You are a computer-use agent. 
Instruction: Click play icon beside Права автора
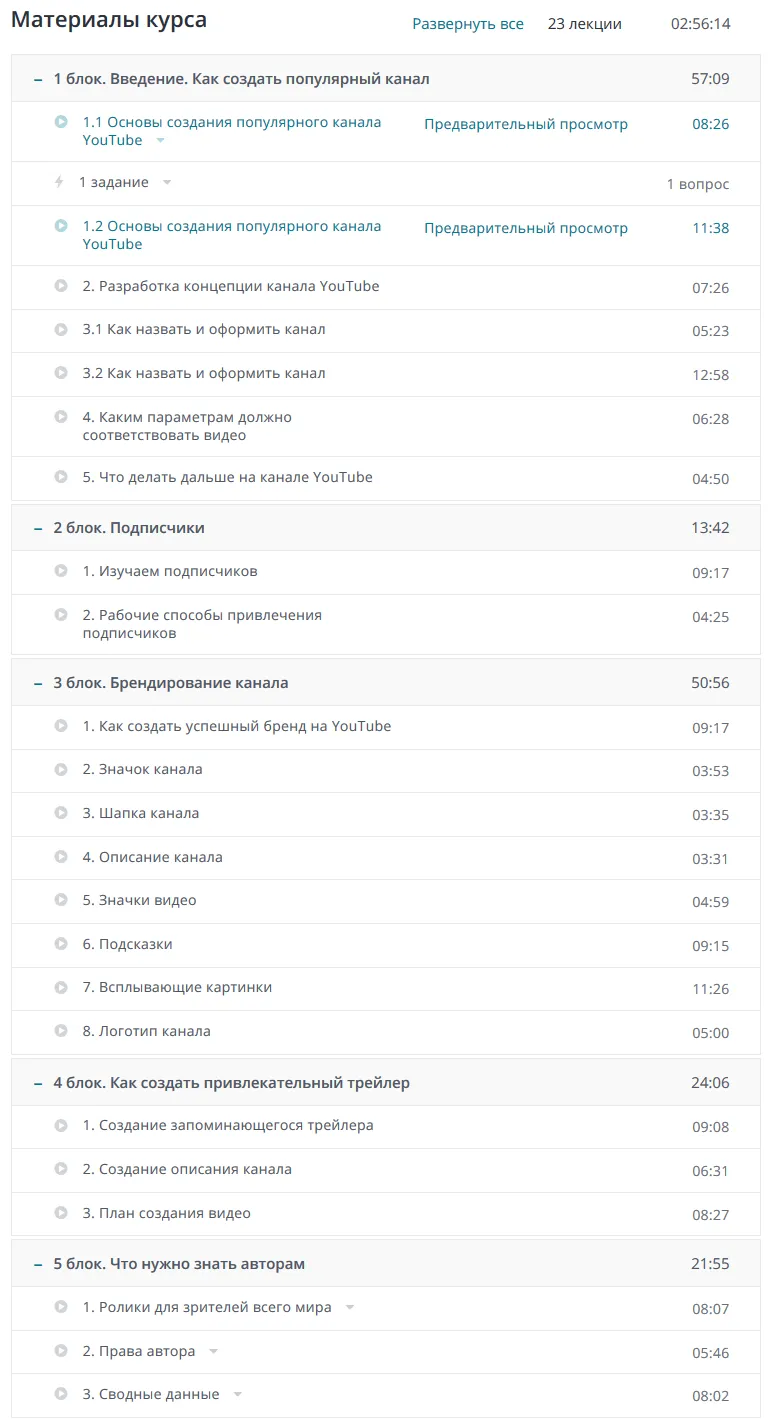pos(61,1351)
